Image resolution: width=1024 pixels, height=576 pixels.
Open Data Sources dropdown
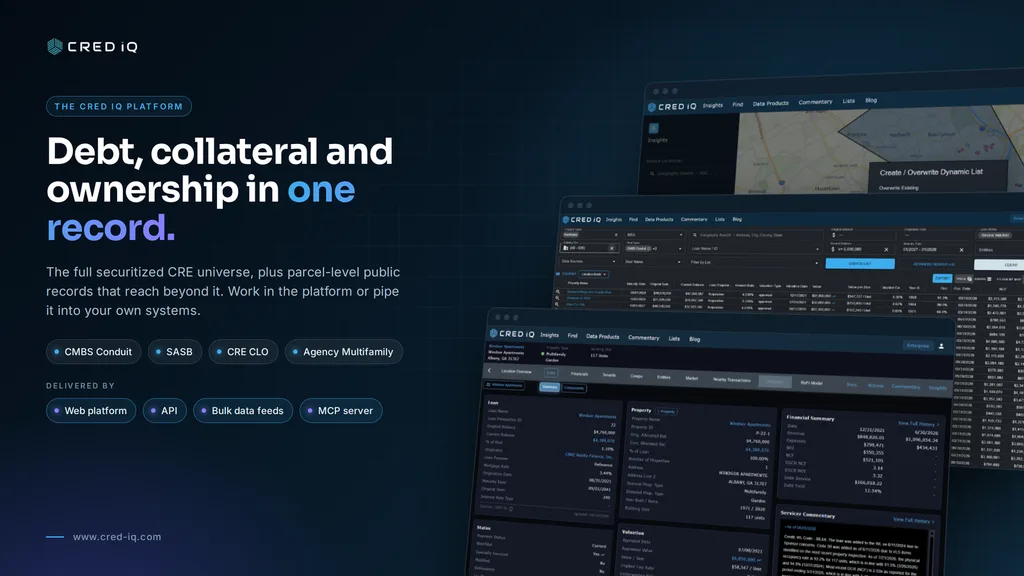point(589,261)
